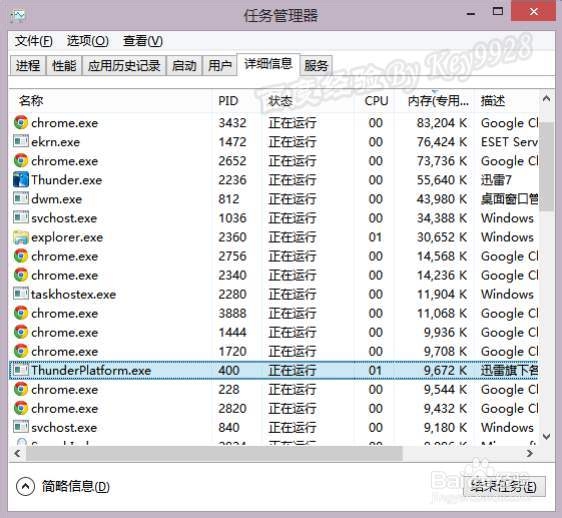Switch to the 服务 tab
The height and width of the screenshot is (518, 562).
click(316, 66)
